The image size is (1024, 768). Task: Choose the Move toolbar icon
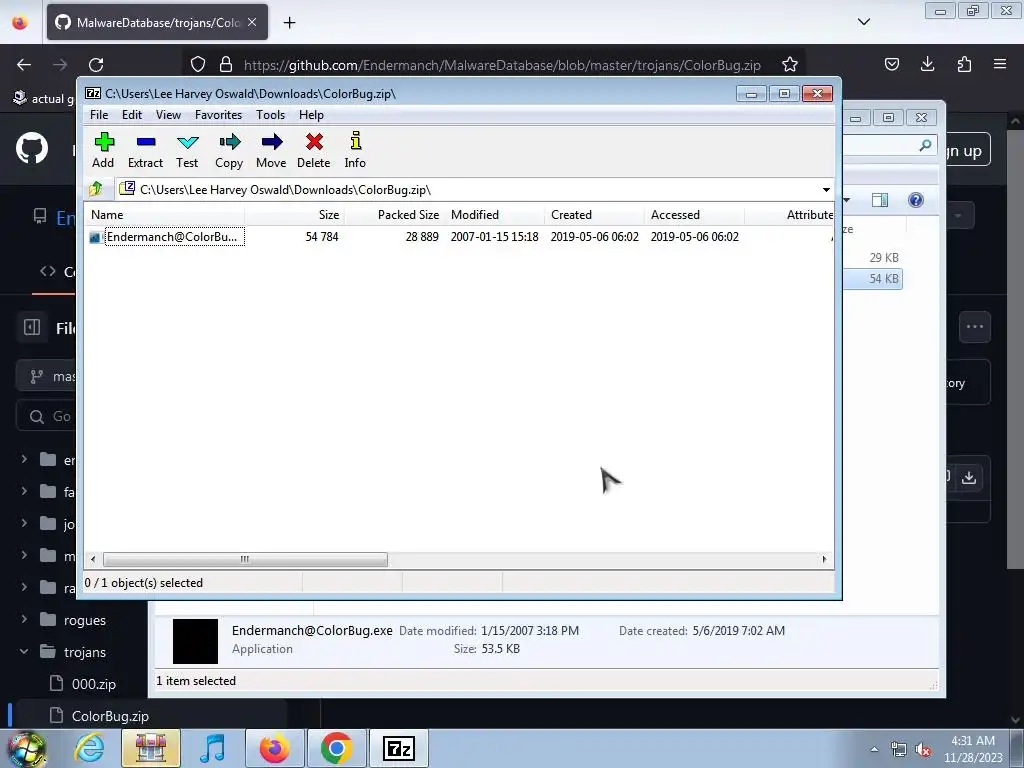point(271,151)
